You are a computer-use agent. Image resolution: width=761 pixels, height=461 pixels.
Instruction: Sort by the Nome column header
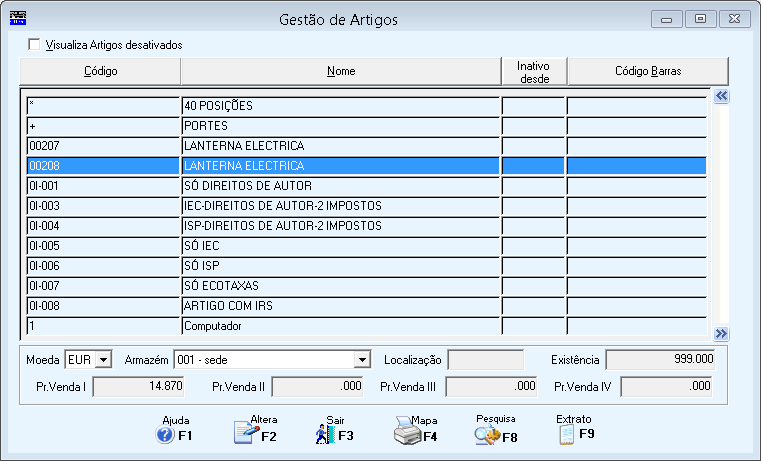pos(341,71)
